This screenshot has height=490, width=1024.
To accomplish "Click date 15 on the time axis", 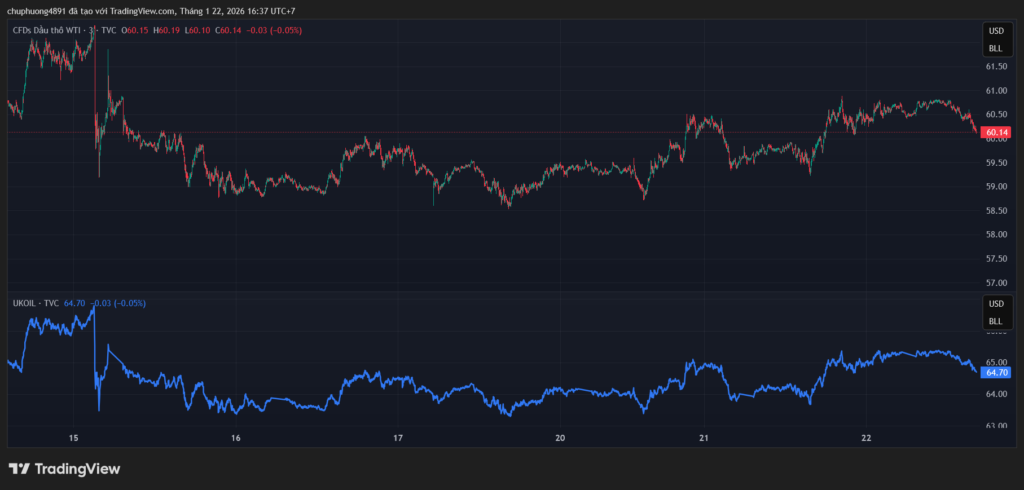I will (x=74, y=438).
